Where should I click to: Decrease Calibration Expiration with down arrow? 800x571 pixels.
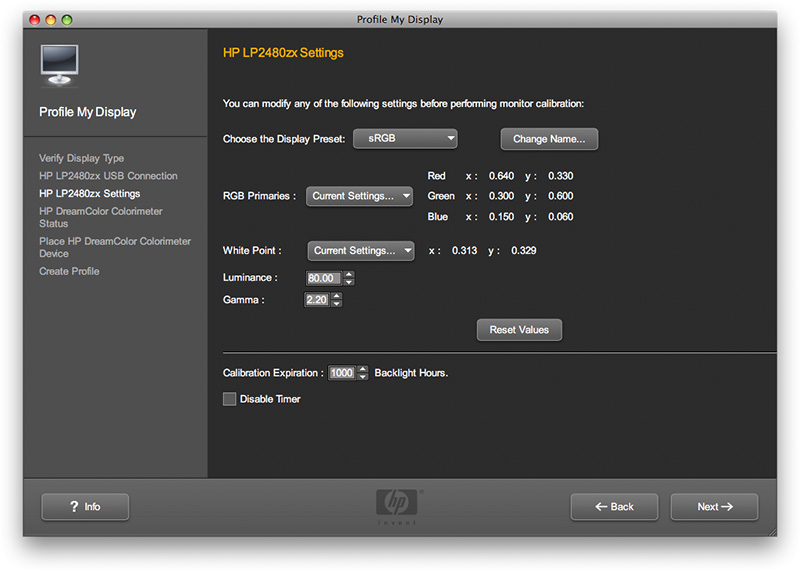coord(363,377)
